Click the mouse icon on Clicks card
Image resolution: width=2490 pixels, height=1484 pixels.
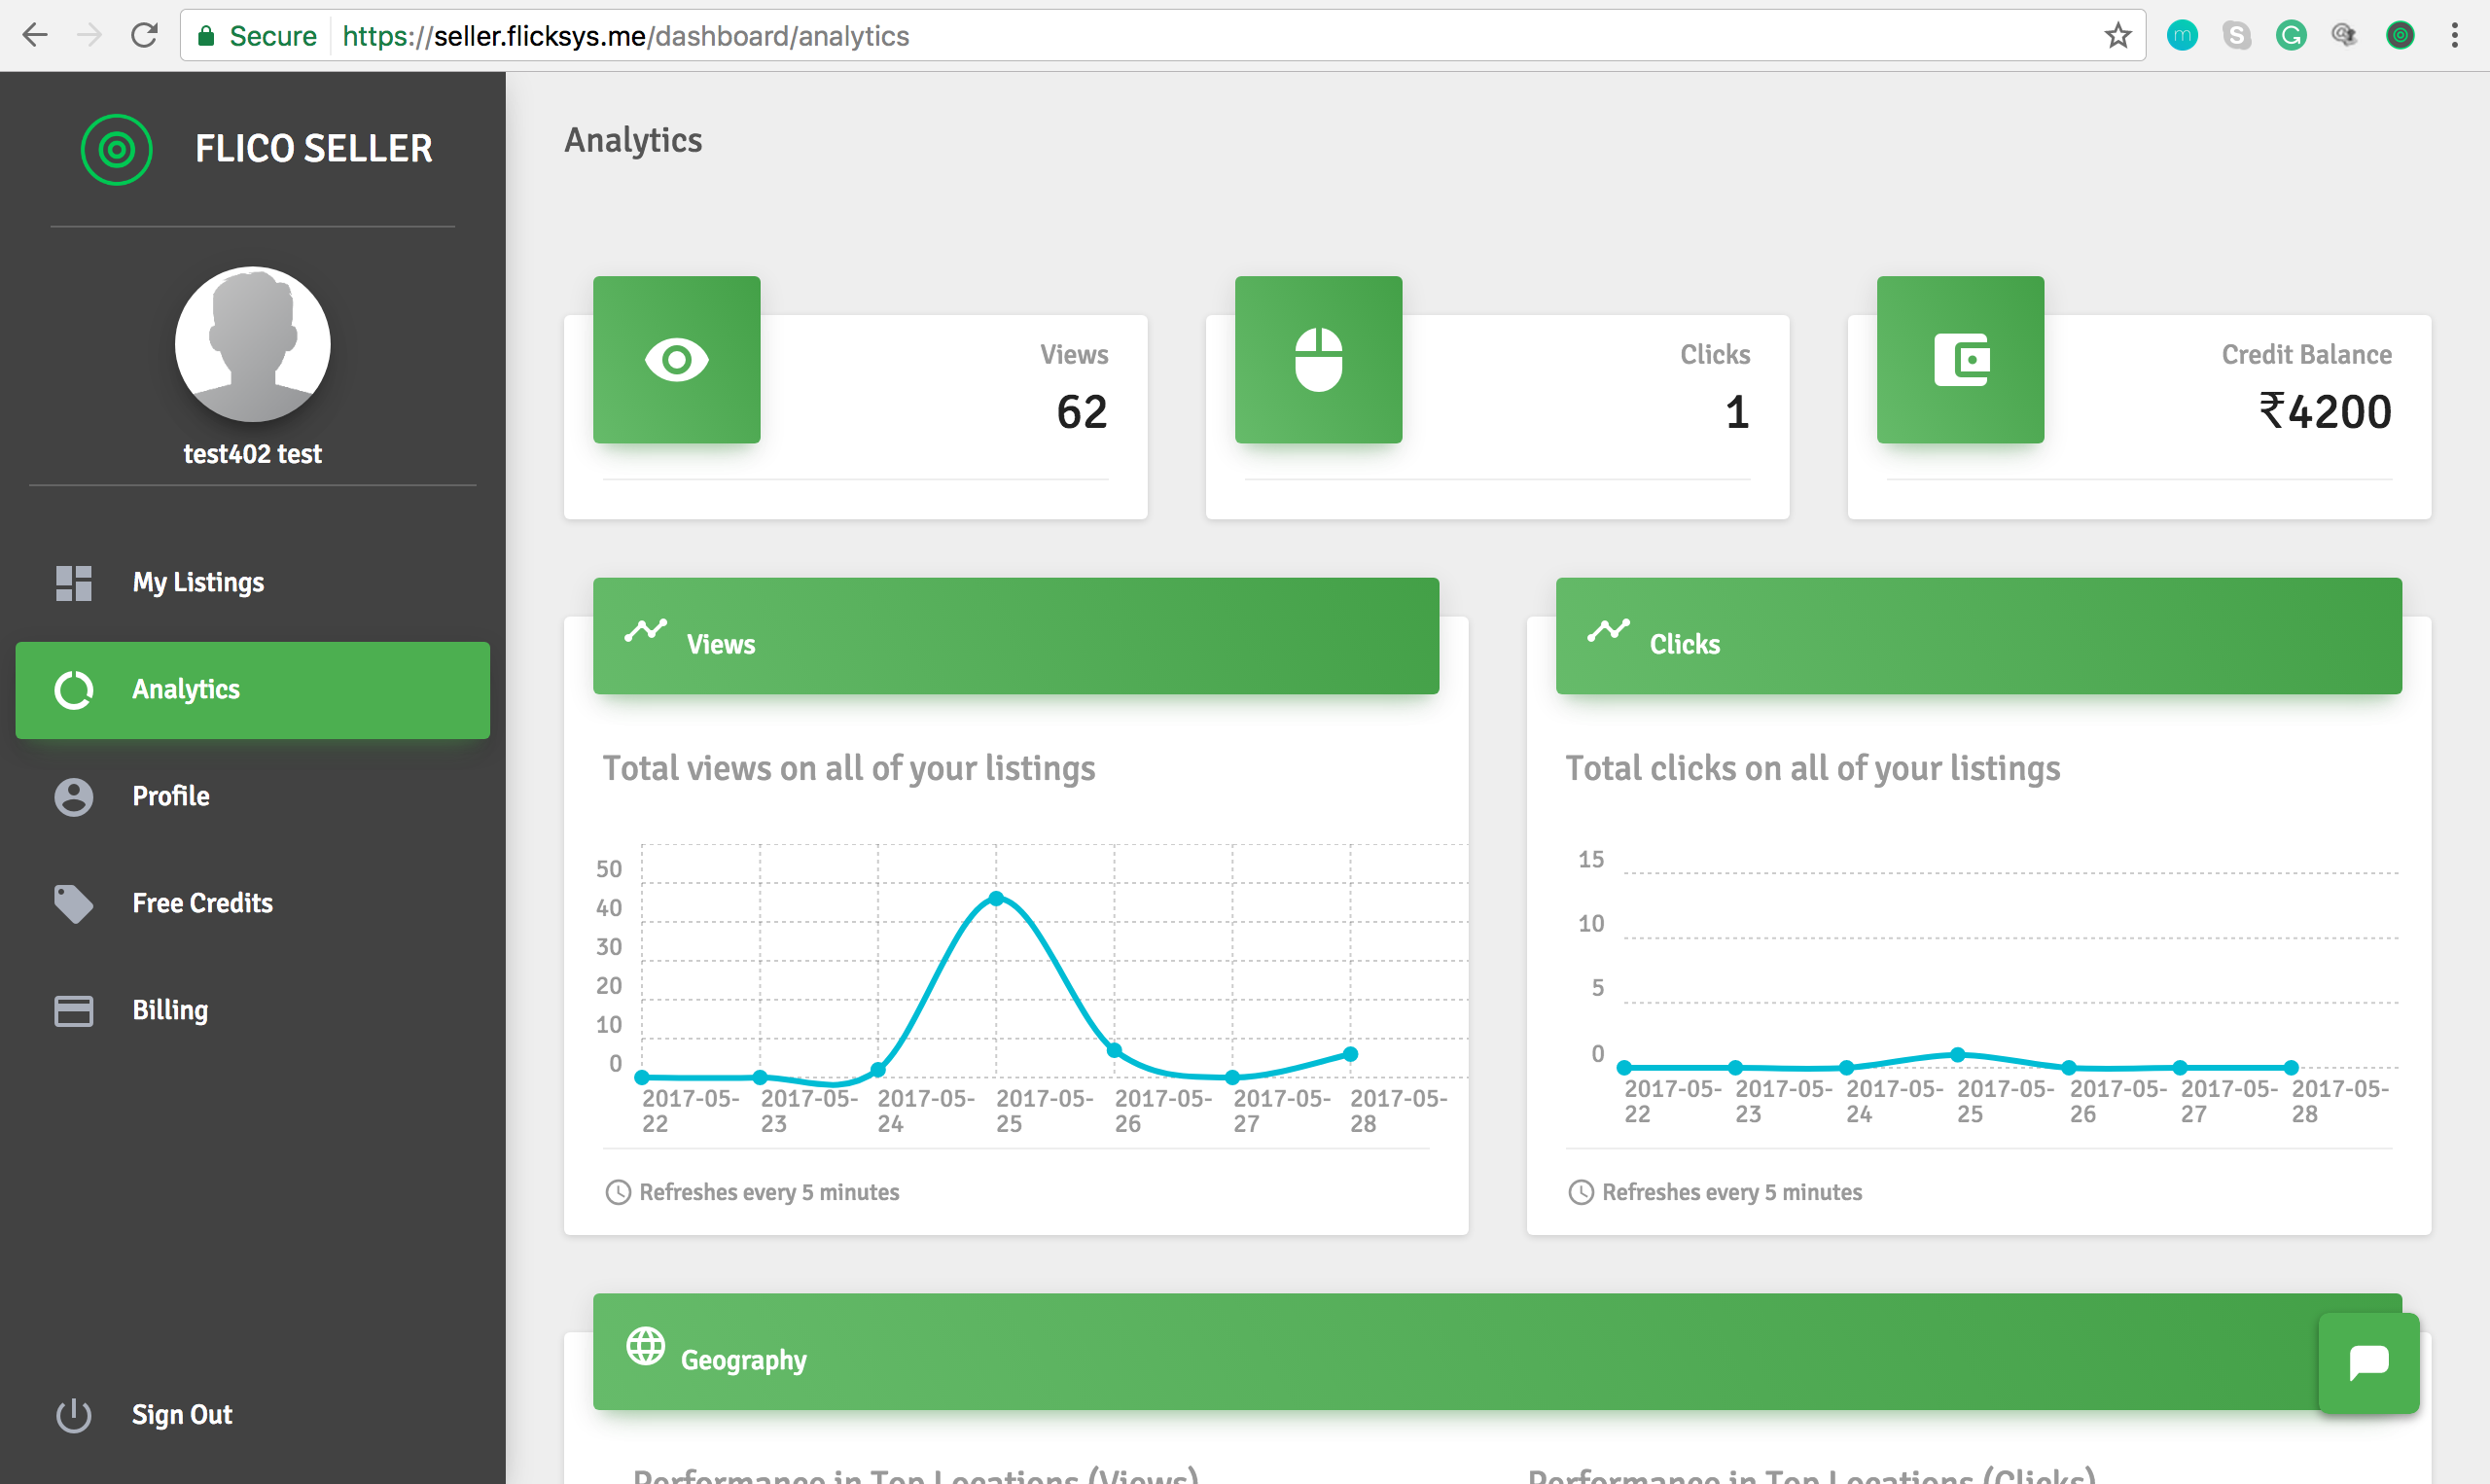click(x=1318, y=360)
